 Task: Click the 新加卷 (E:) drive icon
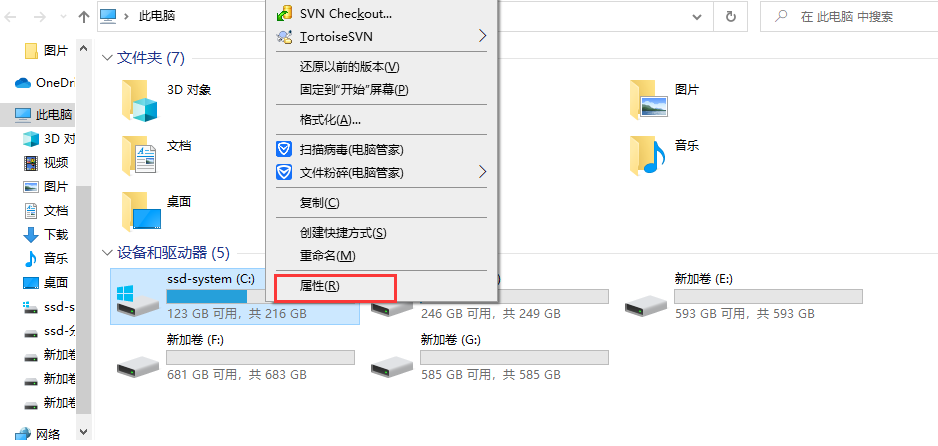coord(645,307)
